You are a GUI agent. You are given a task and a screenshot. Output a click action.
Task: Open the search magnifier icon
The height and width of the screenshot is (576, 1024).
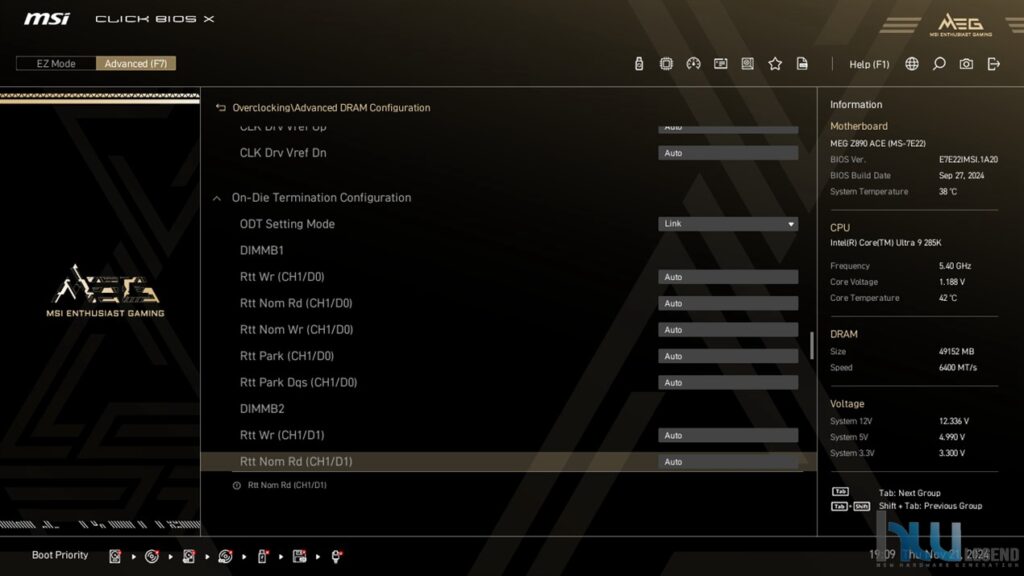point(939,63)
